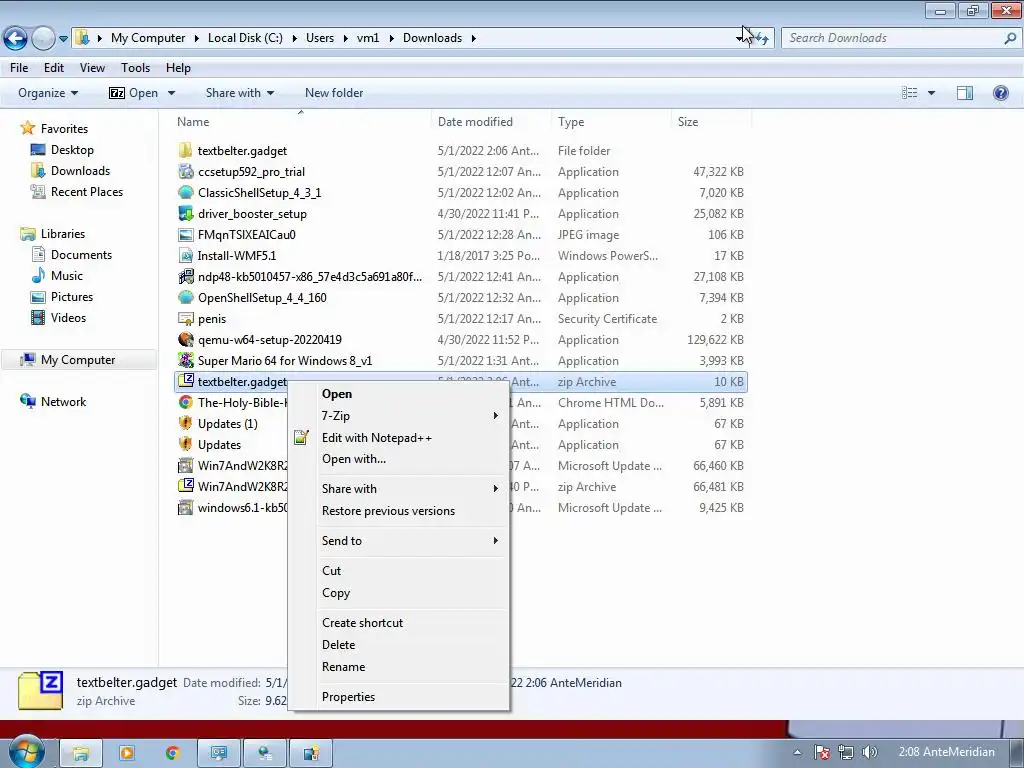Select driver_booster_setup file icon
This screenshot has height=768, width=1024.
[x=185, y=214]
